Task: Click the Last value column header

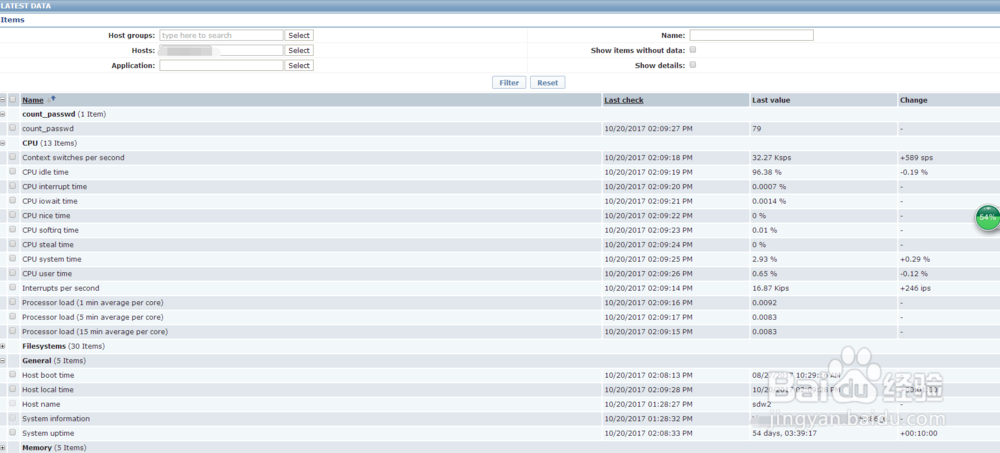Action: 771,100
